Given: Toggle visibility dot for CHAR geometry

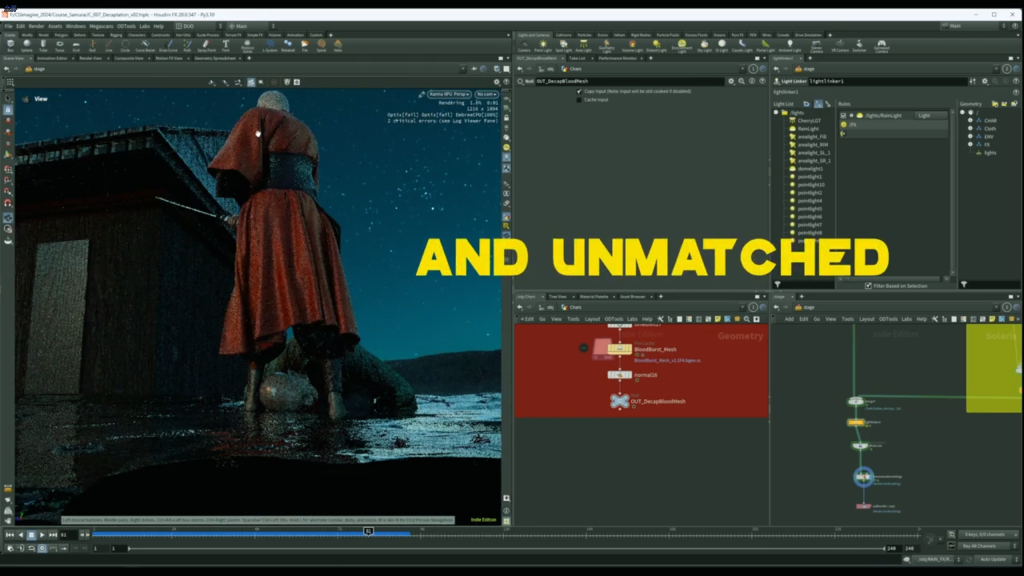Looking at the screenshot, I should 970,121.
